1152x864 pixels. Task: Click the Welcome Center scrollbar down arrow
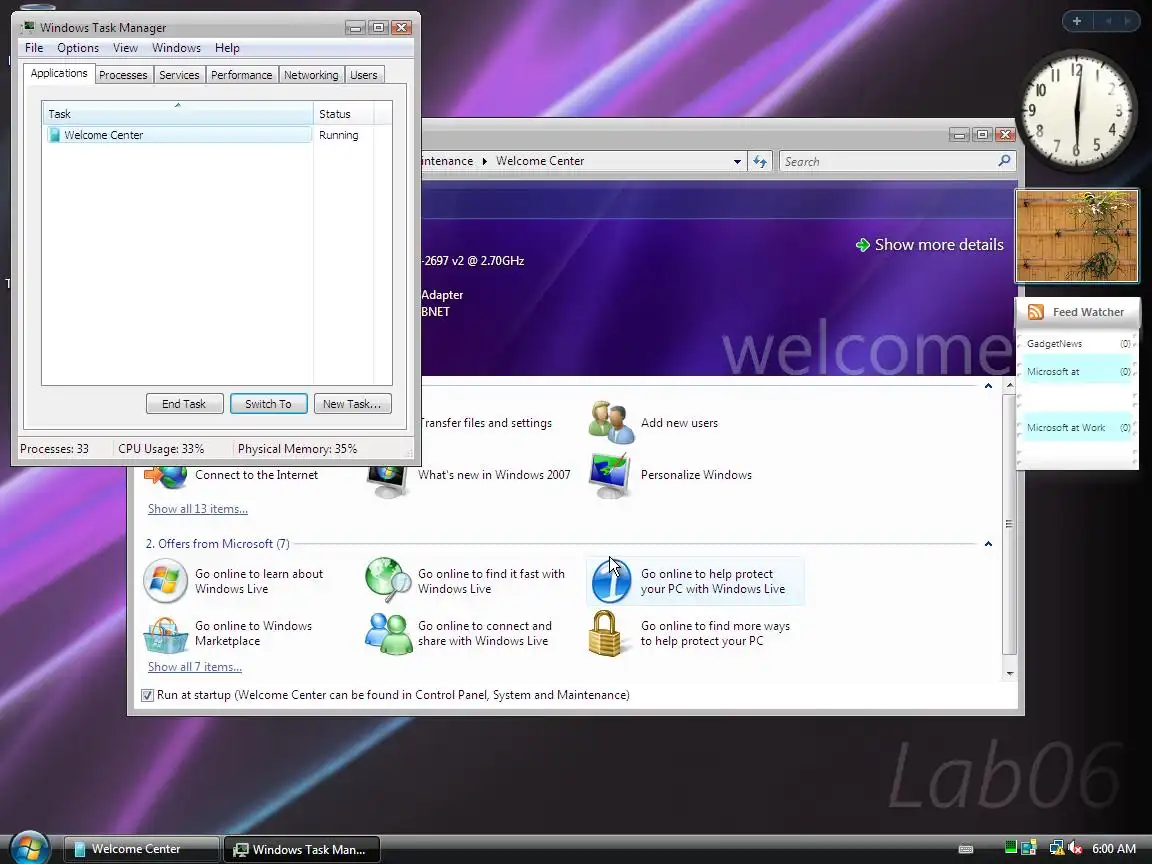pos(1009,673)
